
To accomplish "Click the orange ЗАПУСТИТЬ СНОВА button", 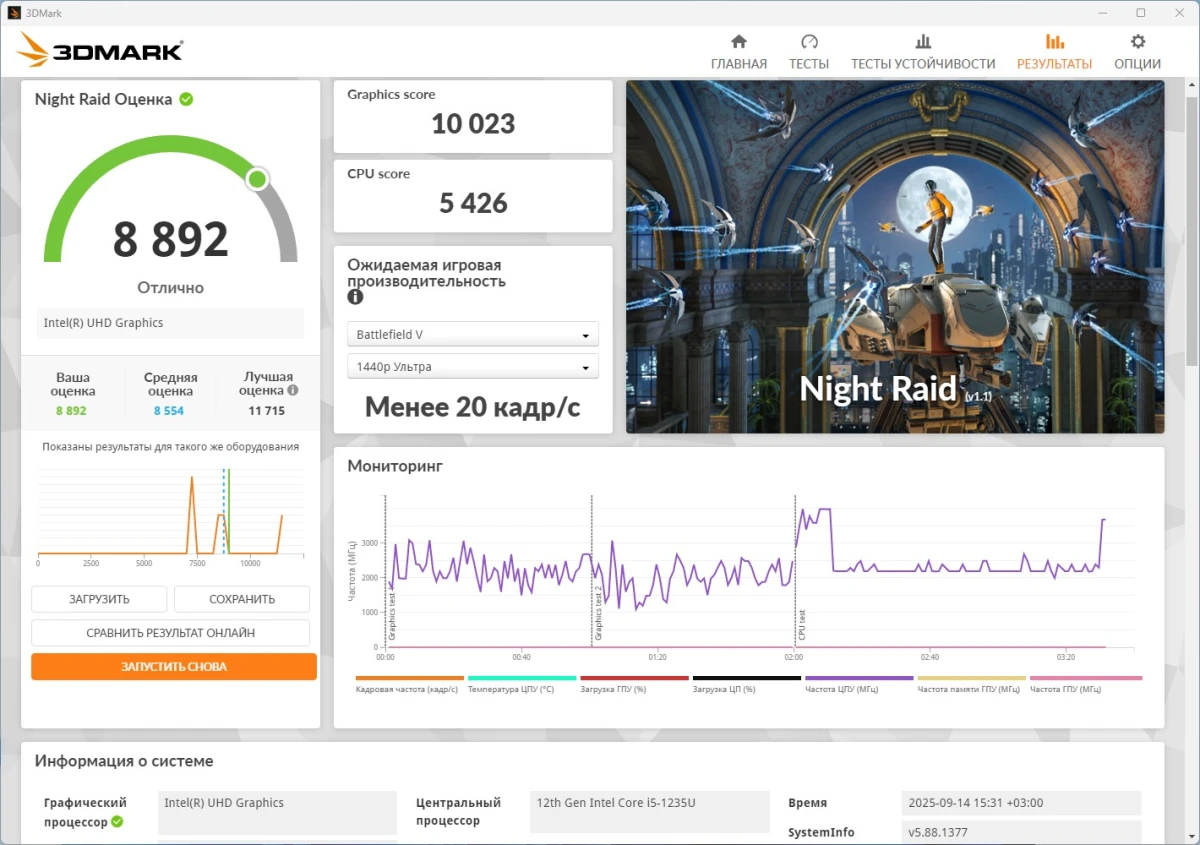I will (x=174, y=666).
